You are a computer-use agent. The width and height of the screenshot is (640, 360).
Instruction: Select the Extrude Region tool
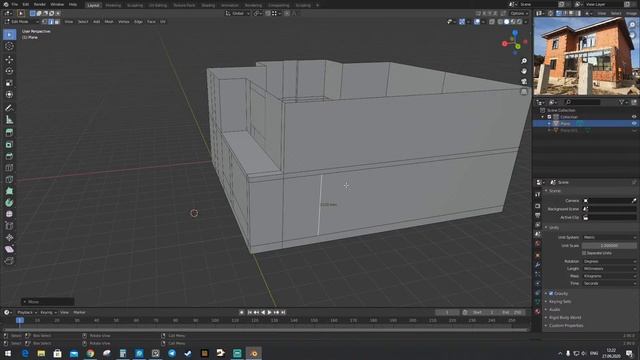click(9, 133)
